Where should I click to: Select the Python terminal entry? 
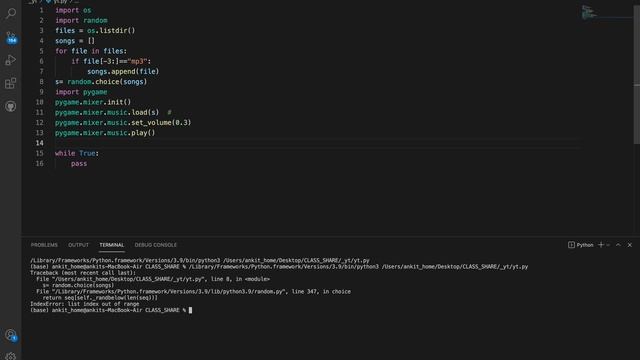point(580,245)
